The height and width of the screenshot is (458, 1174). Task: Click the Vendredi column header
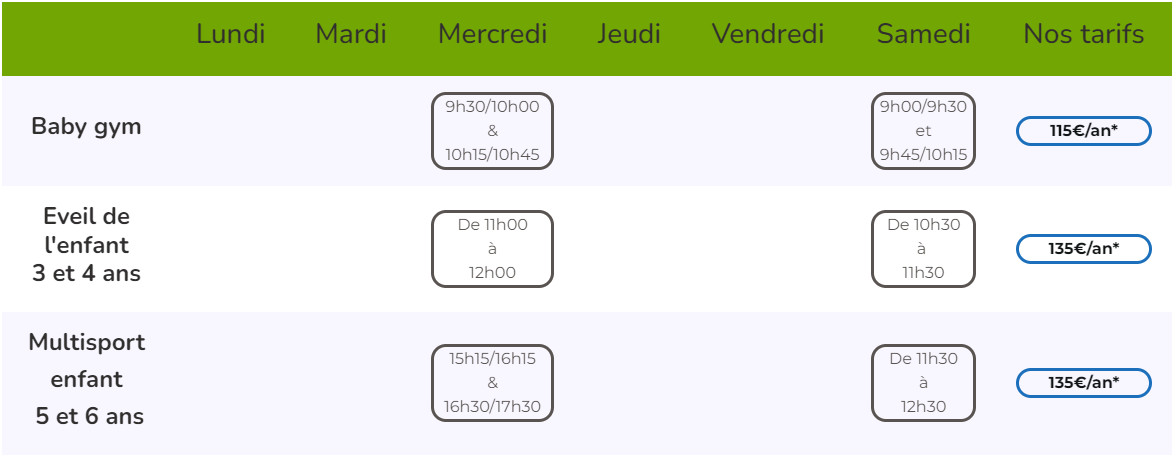pyautogui.click(x=768, y=35)
